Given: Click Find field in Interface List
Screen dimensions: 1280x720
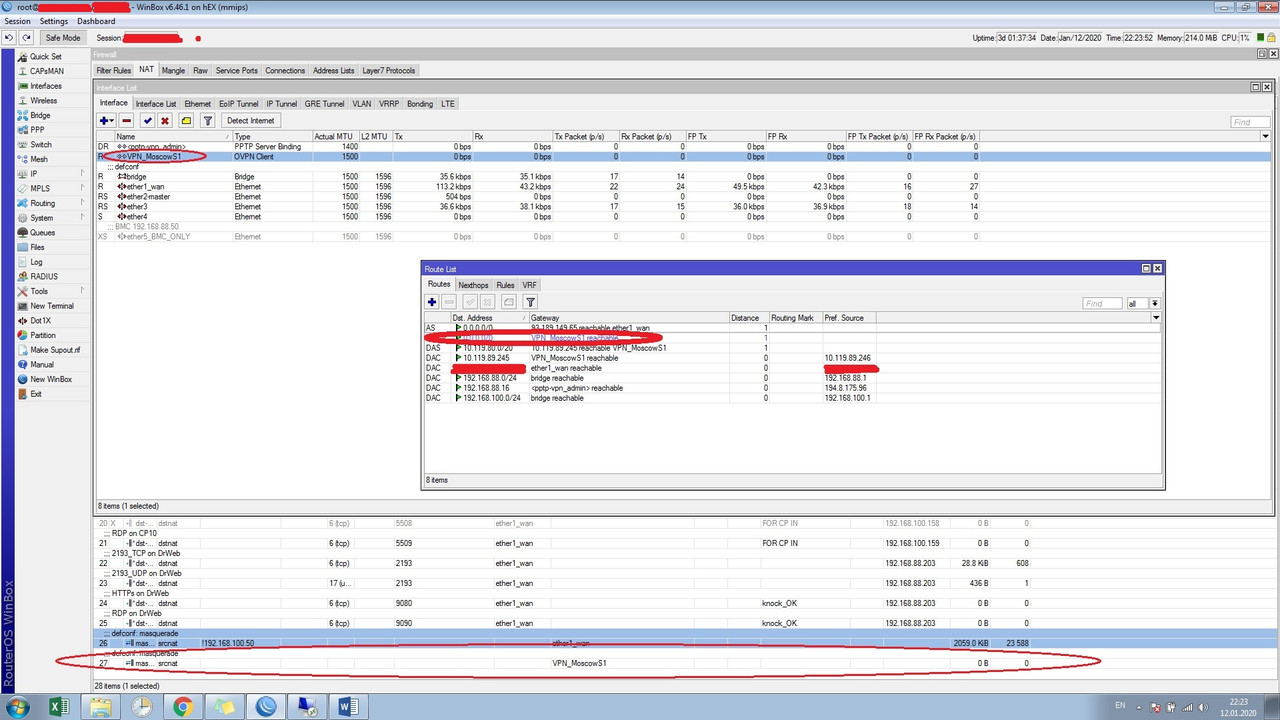Looking at the screenshot, I should pos(1252,122).
